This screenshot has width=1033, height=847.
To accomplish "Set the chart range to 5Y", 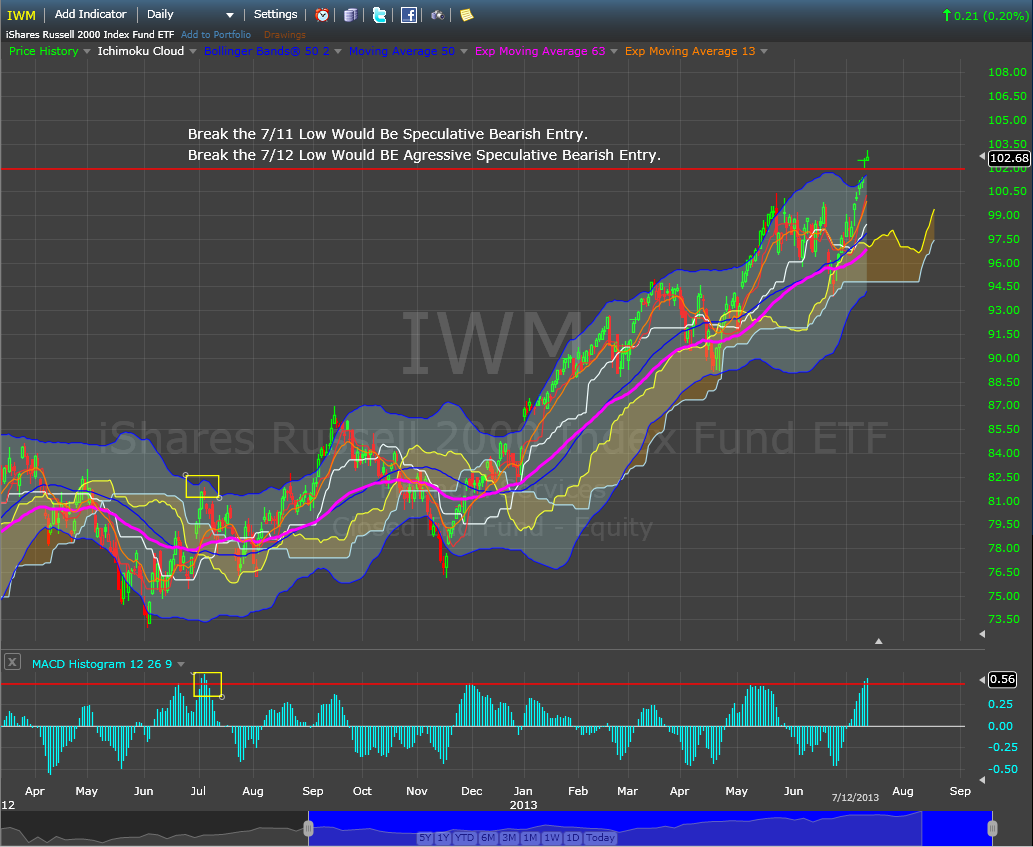I will click(425, 838).
